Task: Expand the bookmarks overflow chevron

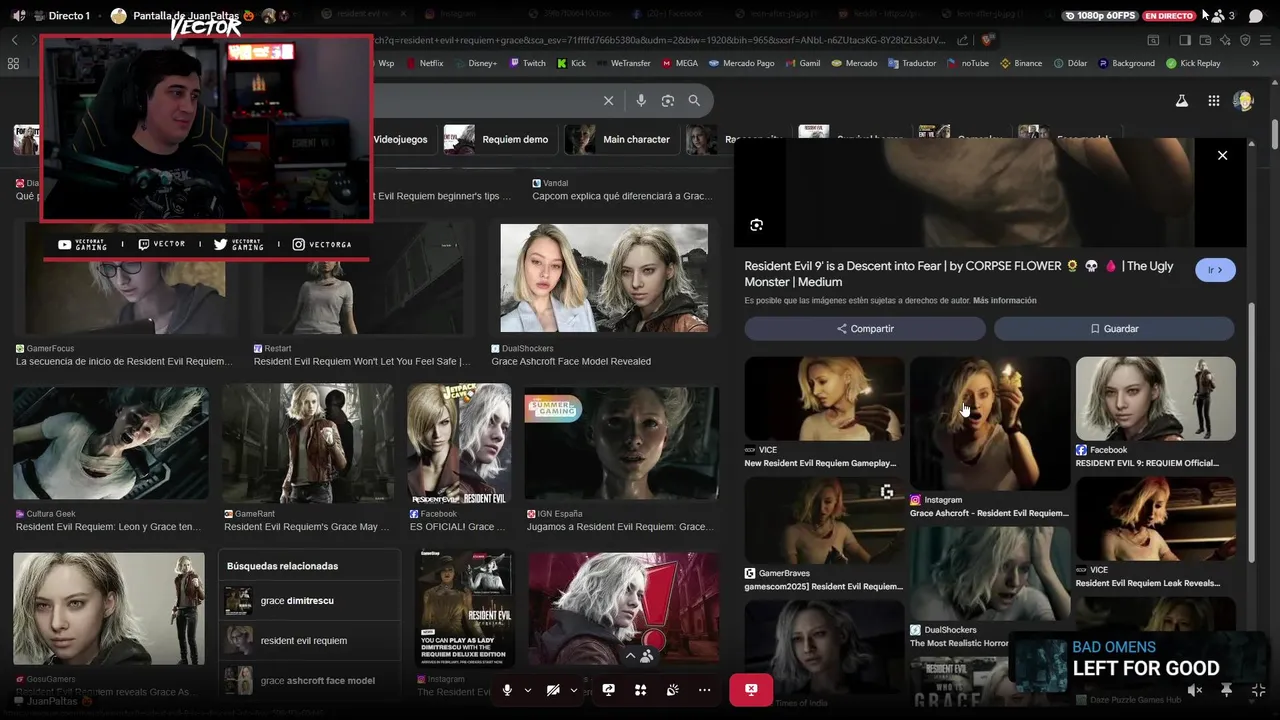Action: (1255, 63)
